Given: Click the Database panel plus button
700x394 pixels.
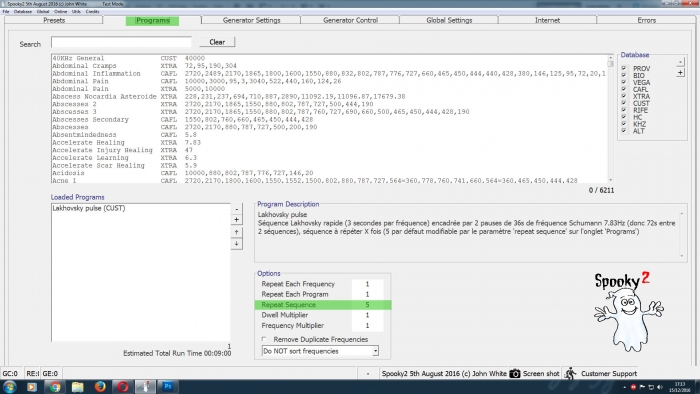Looking at the screenshot, I should 680,72.
